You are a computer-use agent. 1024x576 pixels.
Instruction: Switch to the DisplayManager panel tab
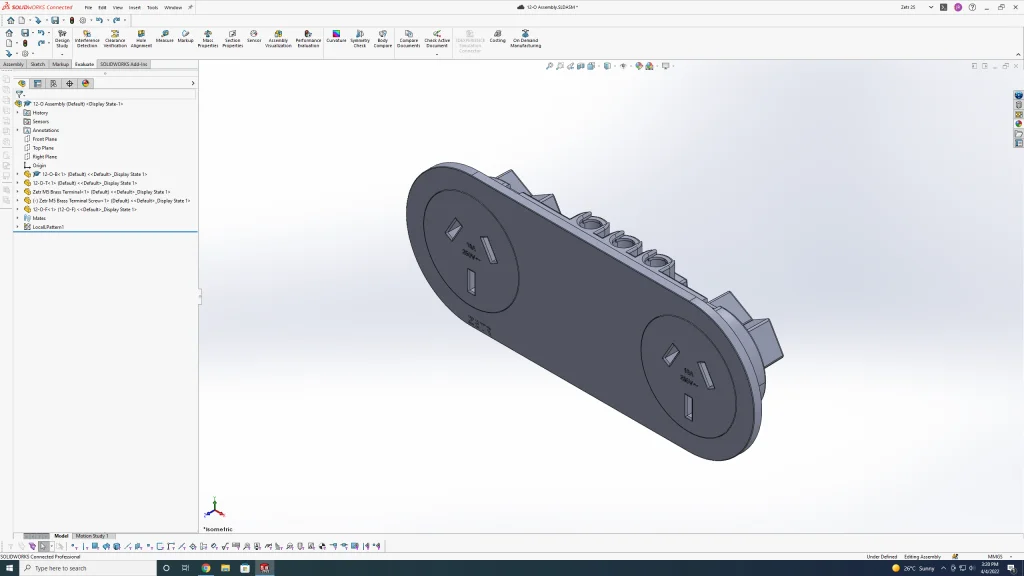86,84
